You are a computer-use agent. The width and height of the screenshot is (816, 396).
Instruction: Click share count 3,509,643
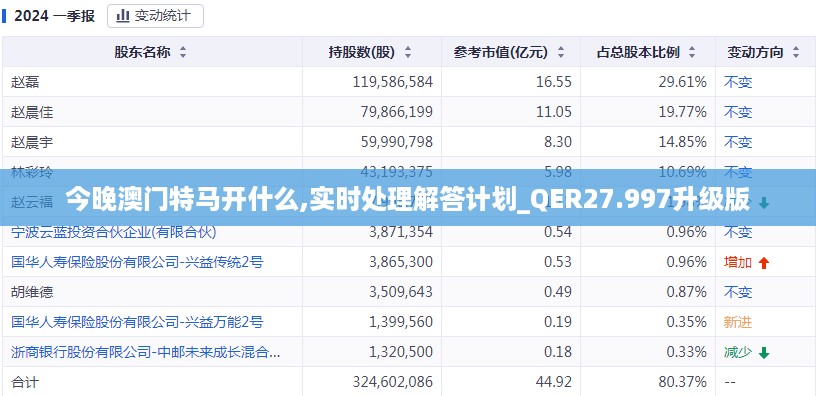point(401,292)
